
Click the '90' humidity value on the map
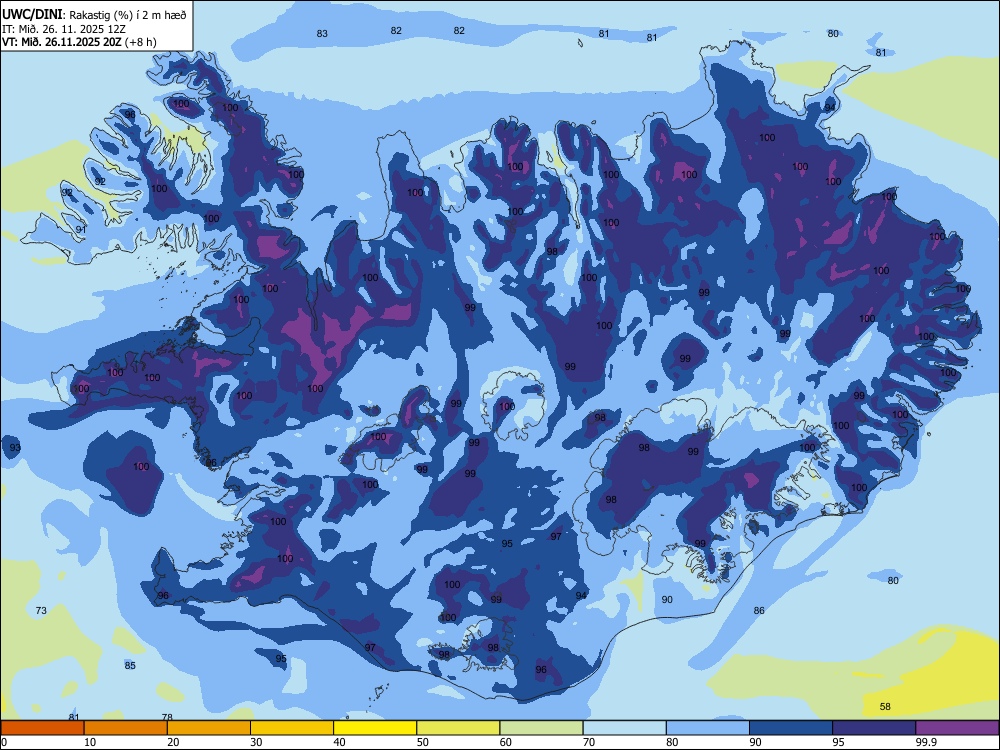click(667, 599)
